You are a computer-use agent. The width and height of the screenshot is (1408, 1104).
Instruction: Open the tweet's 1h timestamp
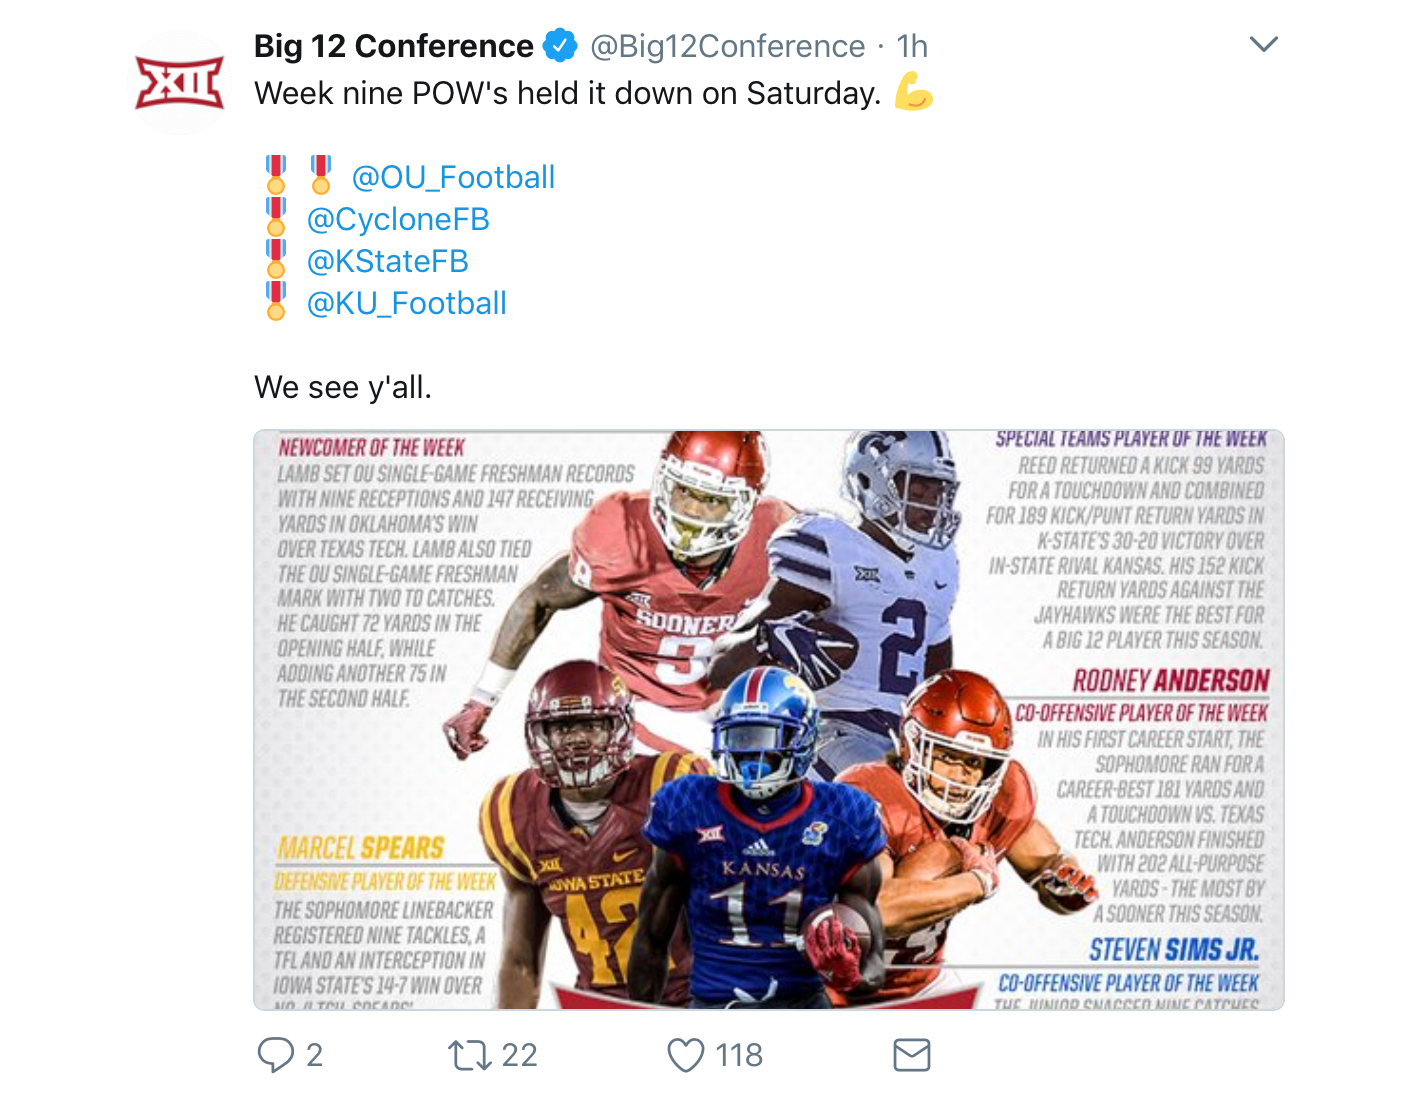point(912,46)
